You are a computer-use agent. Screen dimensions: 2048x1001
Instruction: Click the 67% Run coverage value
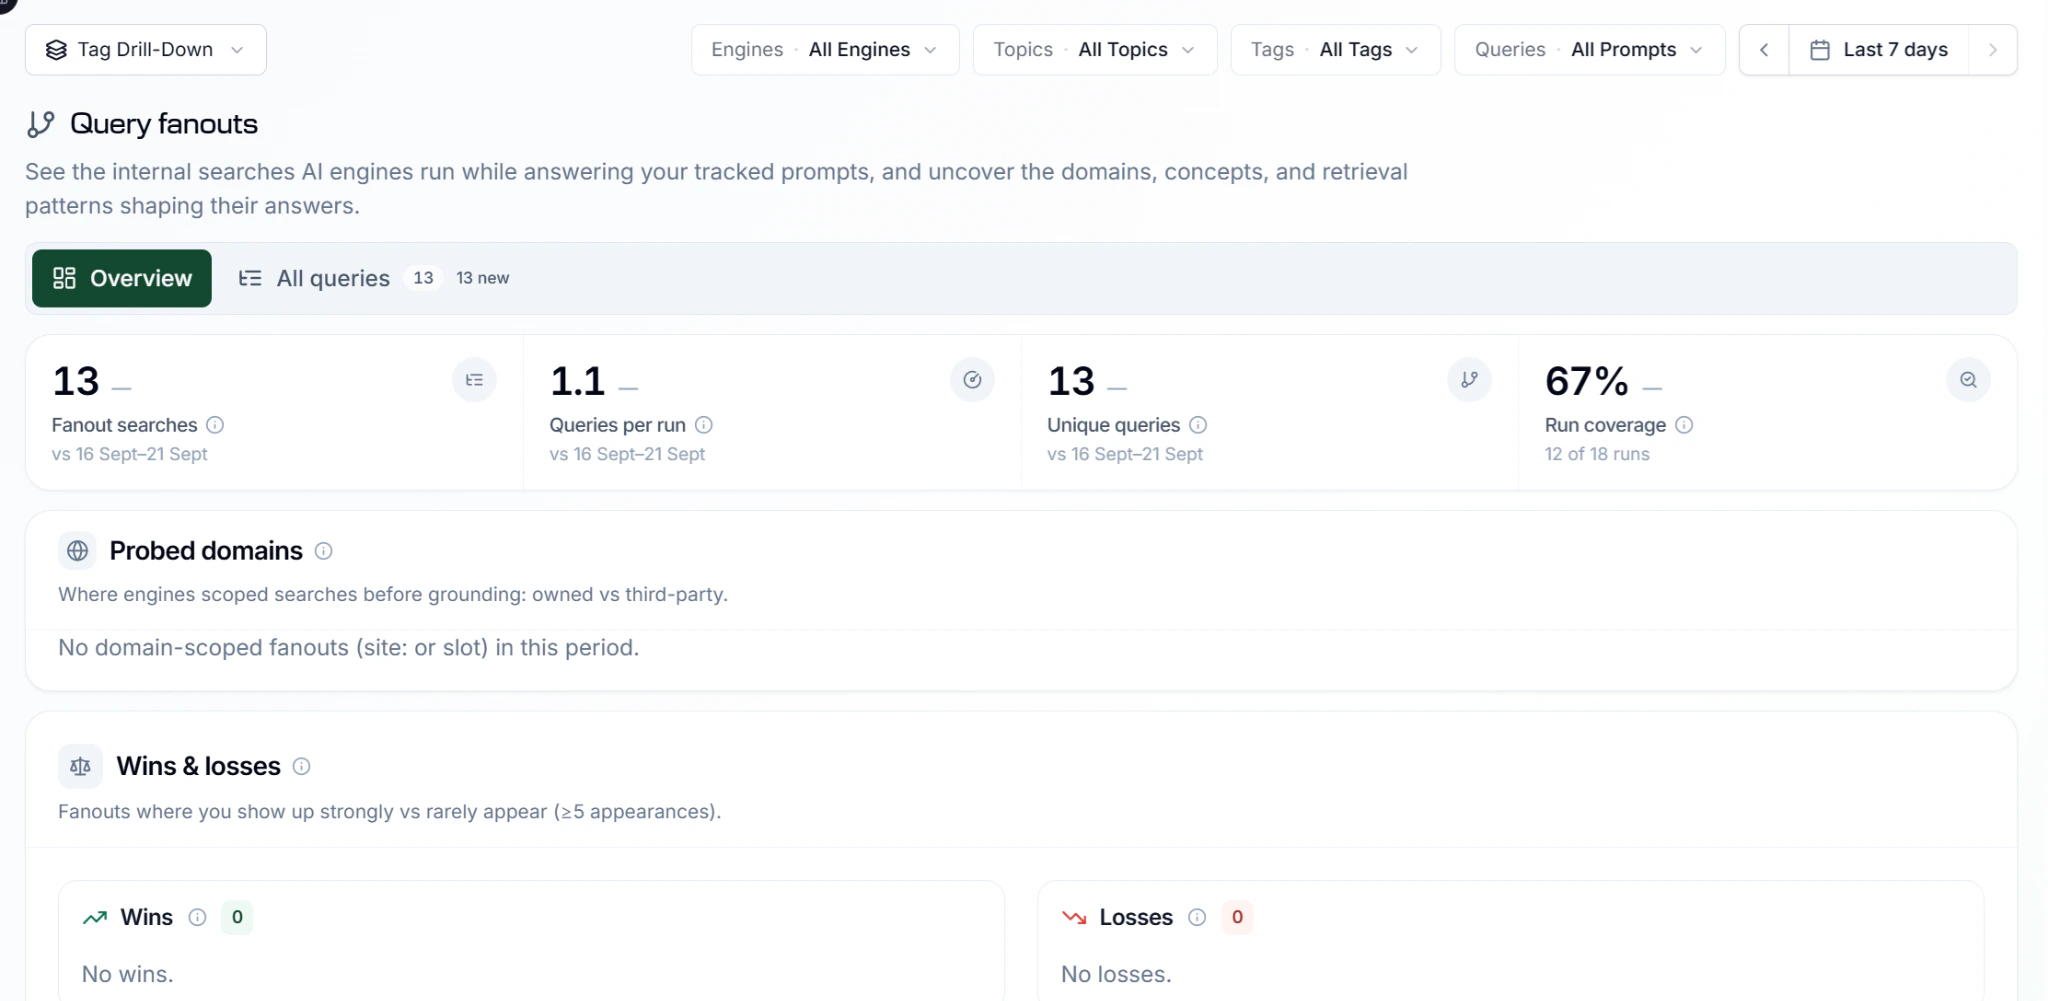pyautogui.click(x=1587, y=381)
